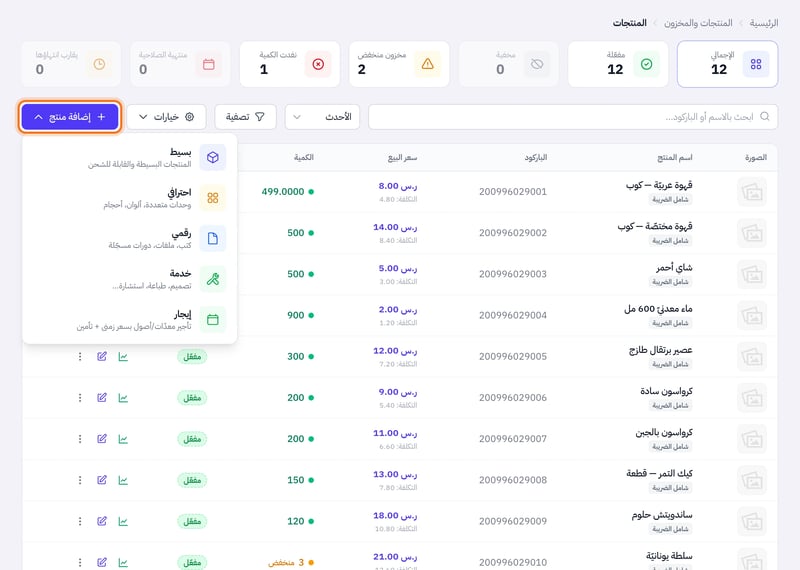Click the اسم المنتج column header
This screenshot has width=800, height=570.
pyautogui.click(x=674, y=157)
